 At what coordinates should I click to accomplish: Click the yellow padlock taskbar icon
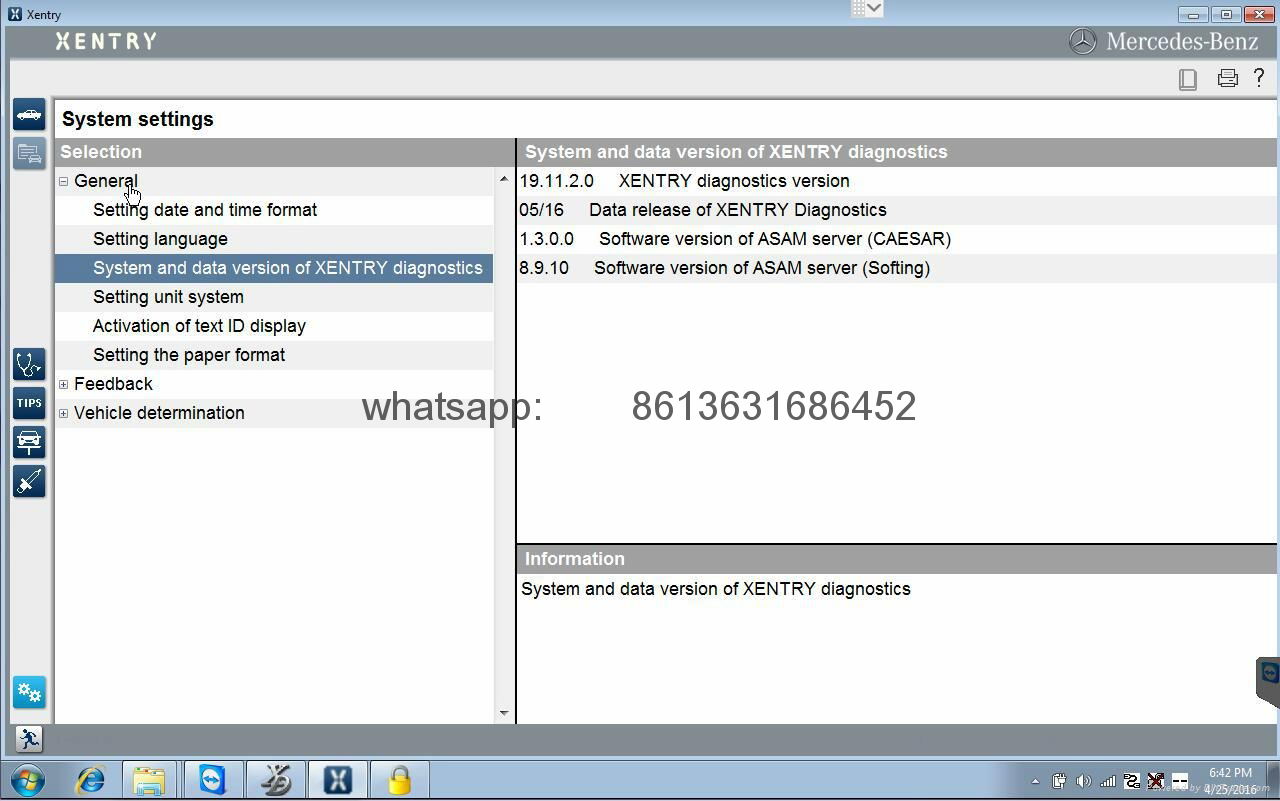[399, 780]
